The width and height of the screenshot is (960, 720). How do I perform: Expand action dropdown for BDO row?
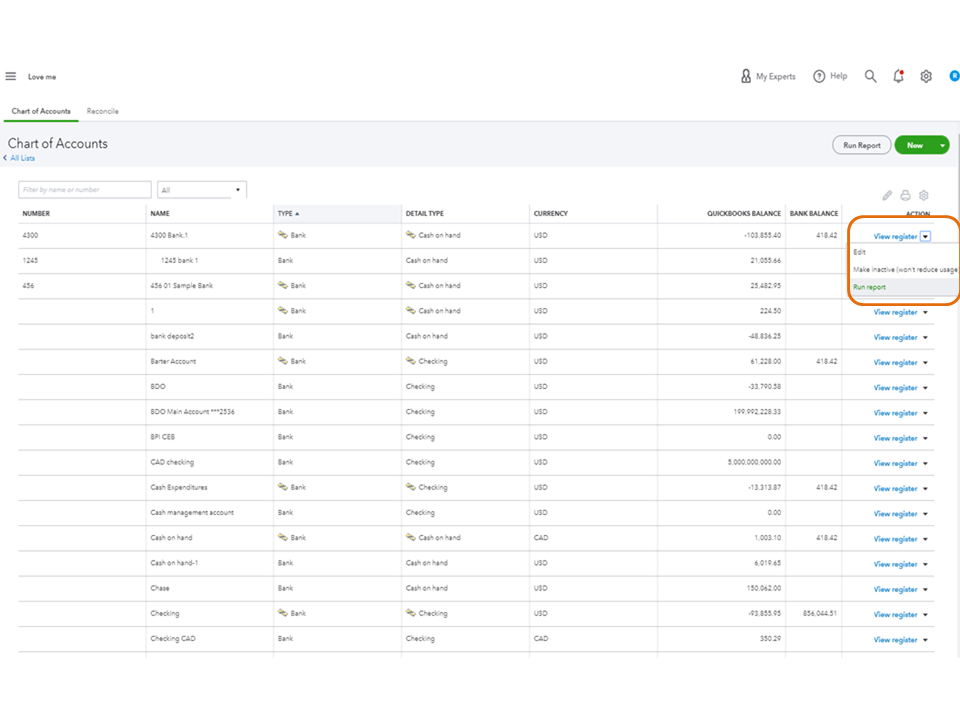click(x=926, y=388)
